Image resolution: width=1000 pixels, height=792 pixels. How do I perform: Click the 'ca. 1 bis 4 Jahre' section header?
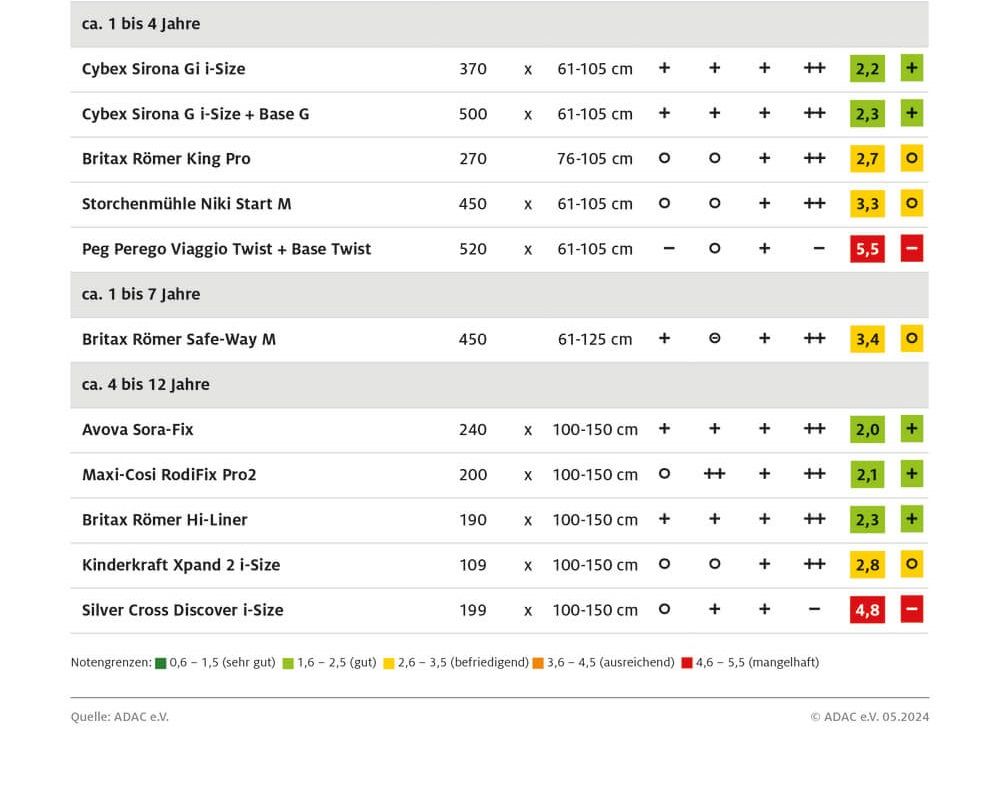tap(499, 24)
